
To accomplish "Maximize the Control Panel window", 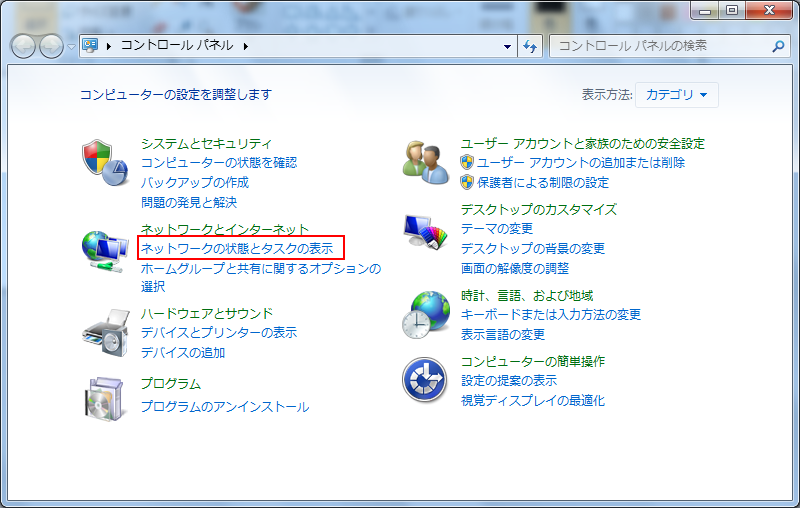I will point(732,10).
